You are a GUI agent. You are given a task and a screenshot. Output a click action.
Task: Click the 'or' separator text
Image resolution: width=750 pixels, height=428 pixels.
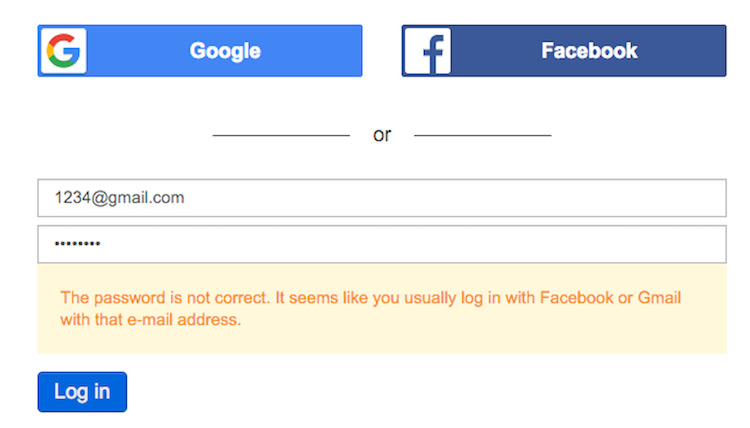(x=382, y=135)
